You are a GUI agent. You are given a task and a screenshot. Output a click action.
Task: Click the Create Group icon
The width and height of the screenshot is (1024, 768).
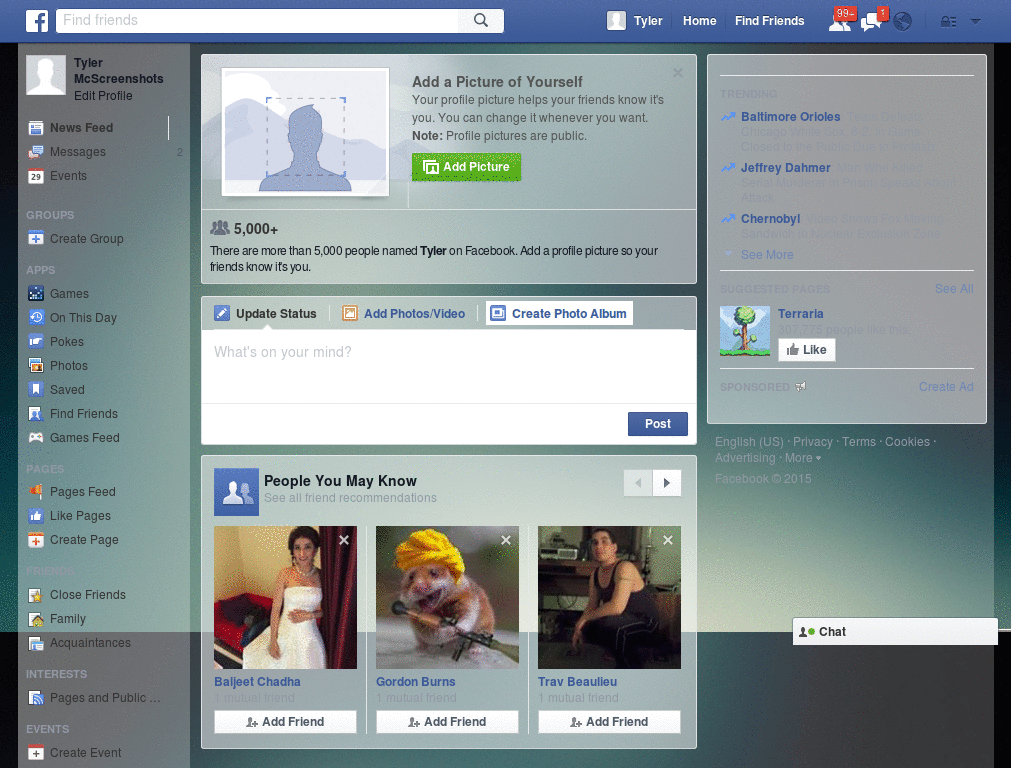pyautogui.click(x=36, y=238)
